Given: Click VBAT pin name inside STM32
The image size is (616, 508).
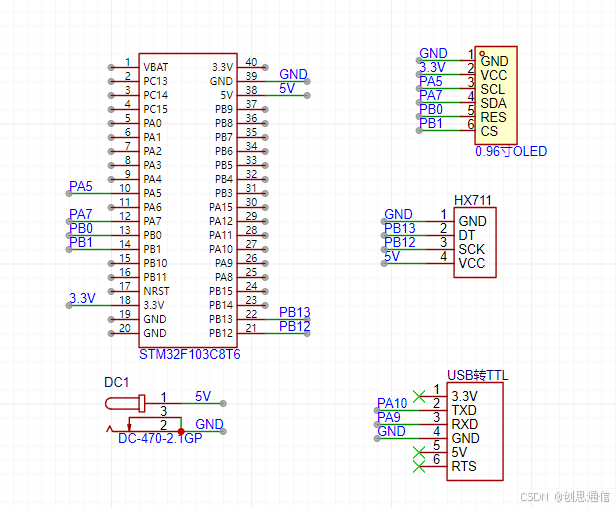Looking at the screenshot, I should pyautogui.click(x=156, y=67).
